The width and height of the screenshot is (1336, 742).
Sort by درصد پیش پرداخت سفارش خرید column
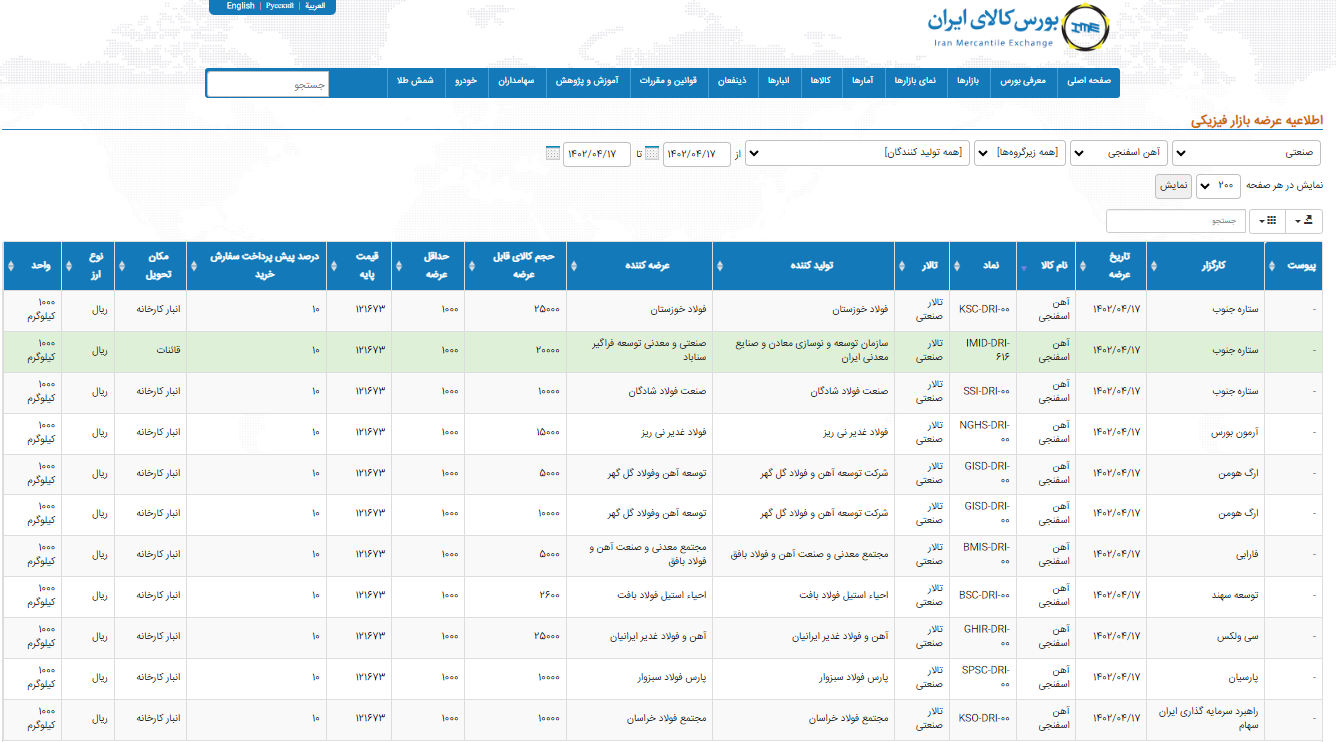[x=257, y=266]
